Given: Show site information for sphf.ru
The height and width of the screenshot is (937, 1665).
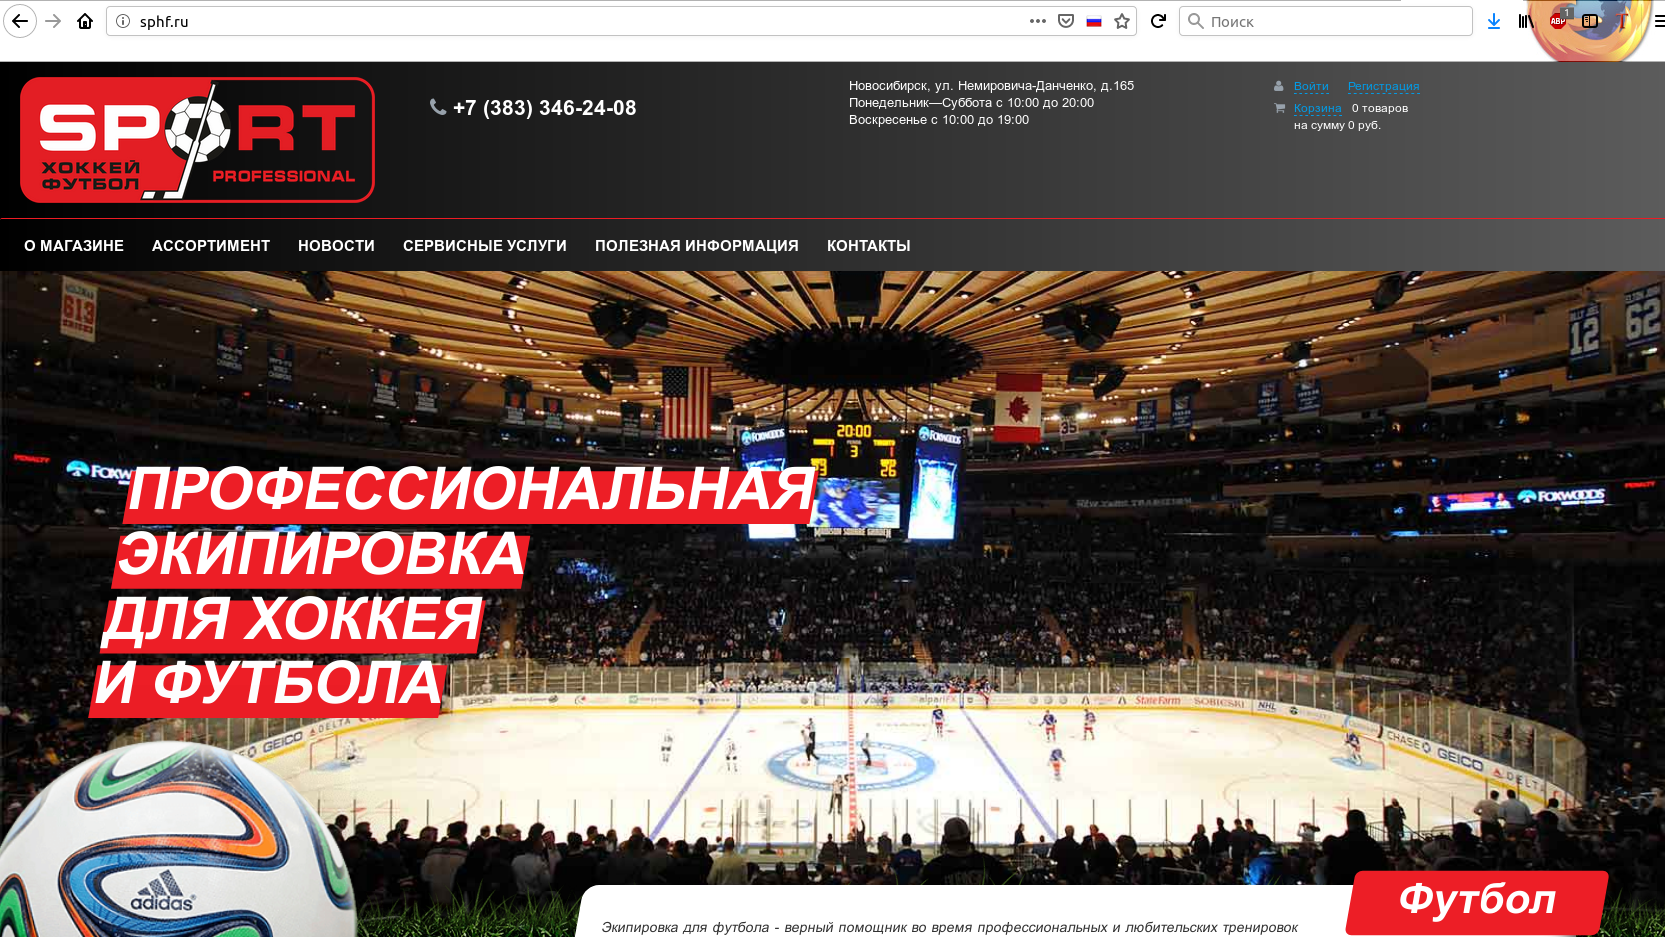Looking at the screenshot, I should point(123,21).
